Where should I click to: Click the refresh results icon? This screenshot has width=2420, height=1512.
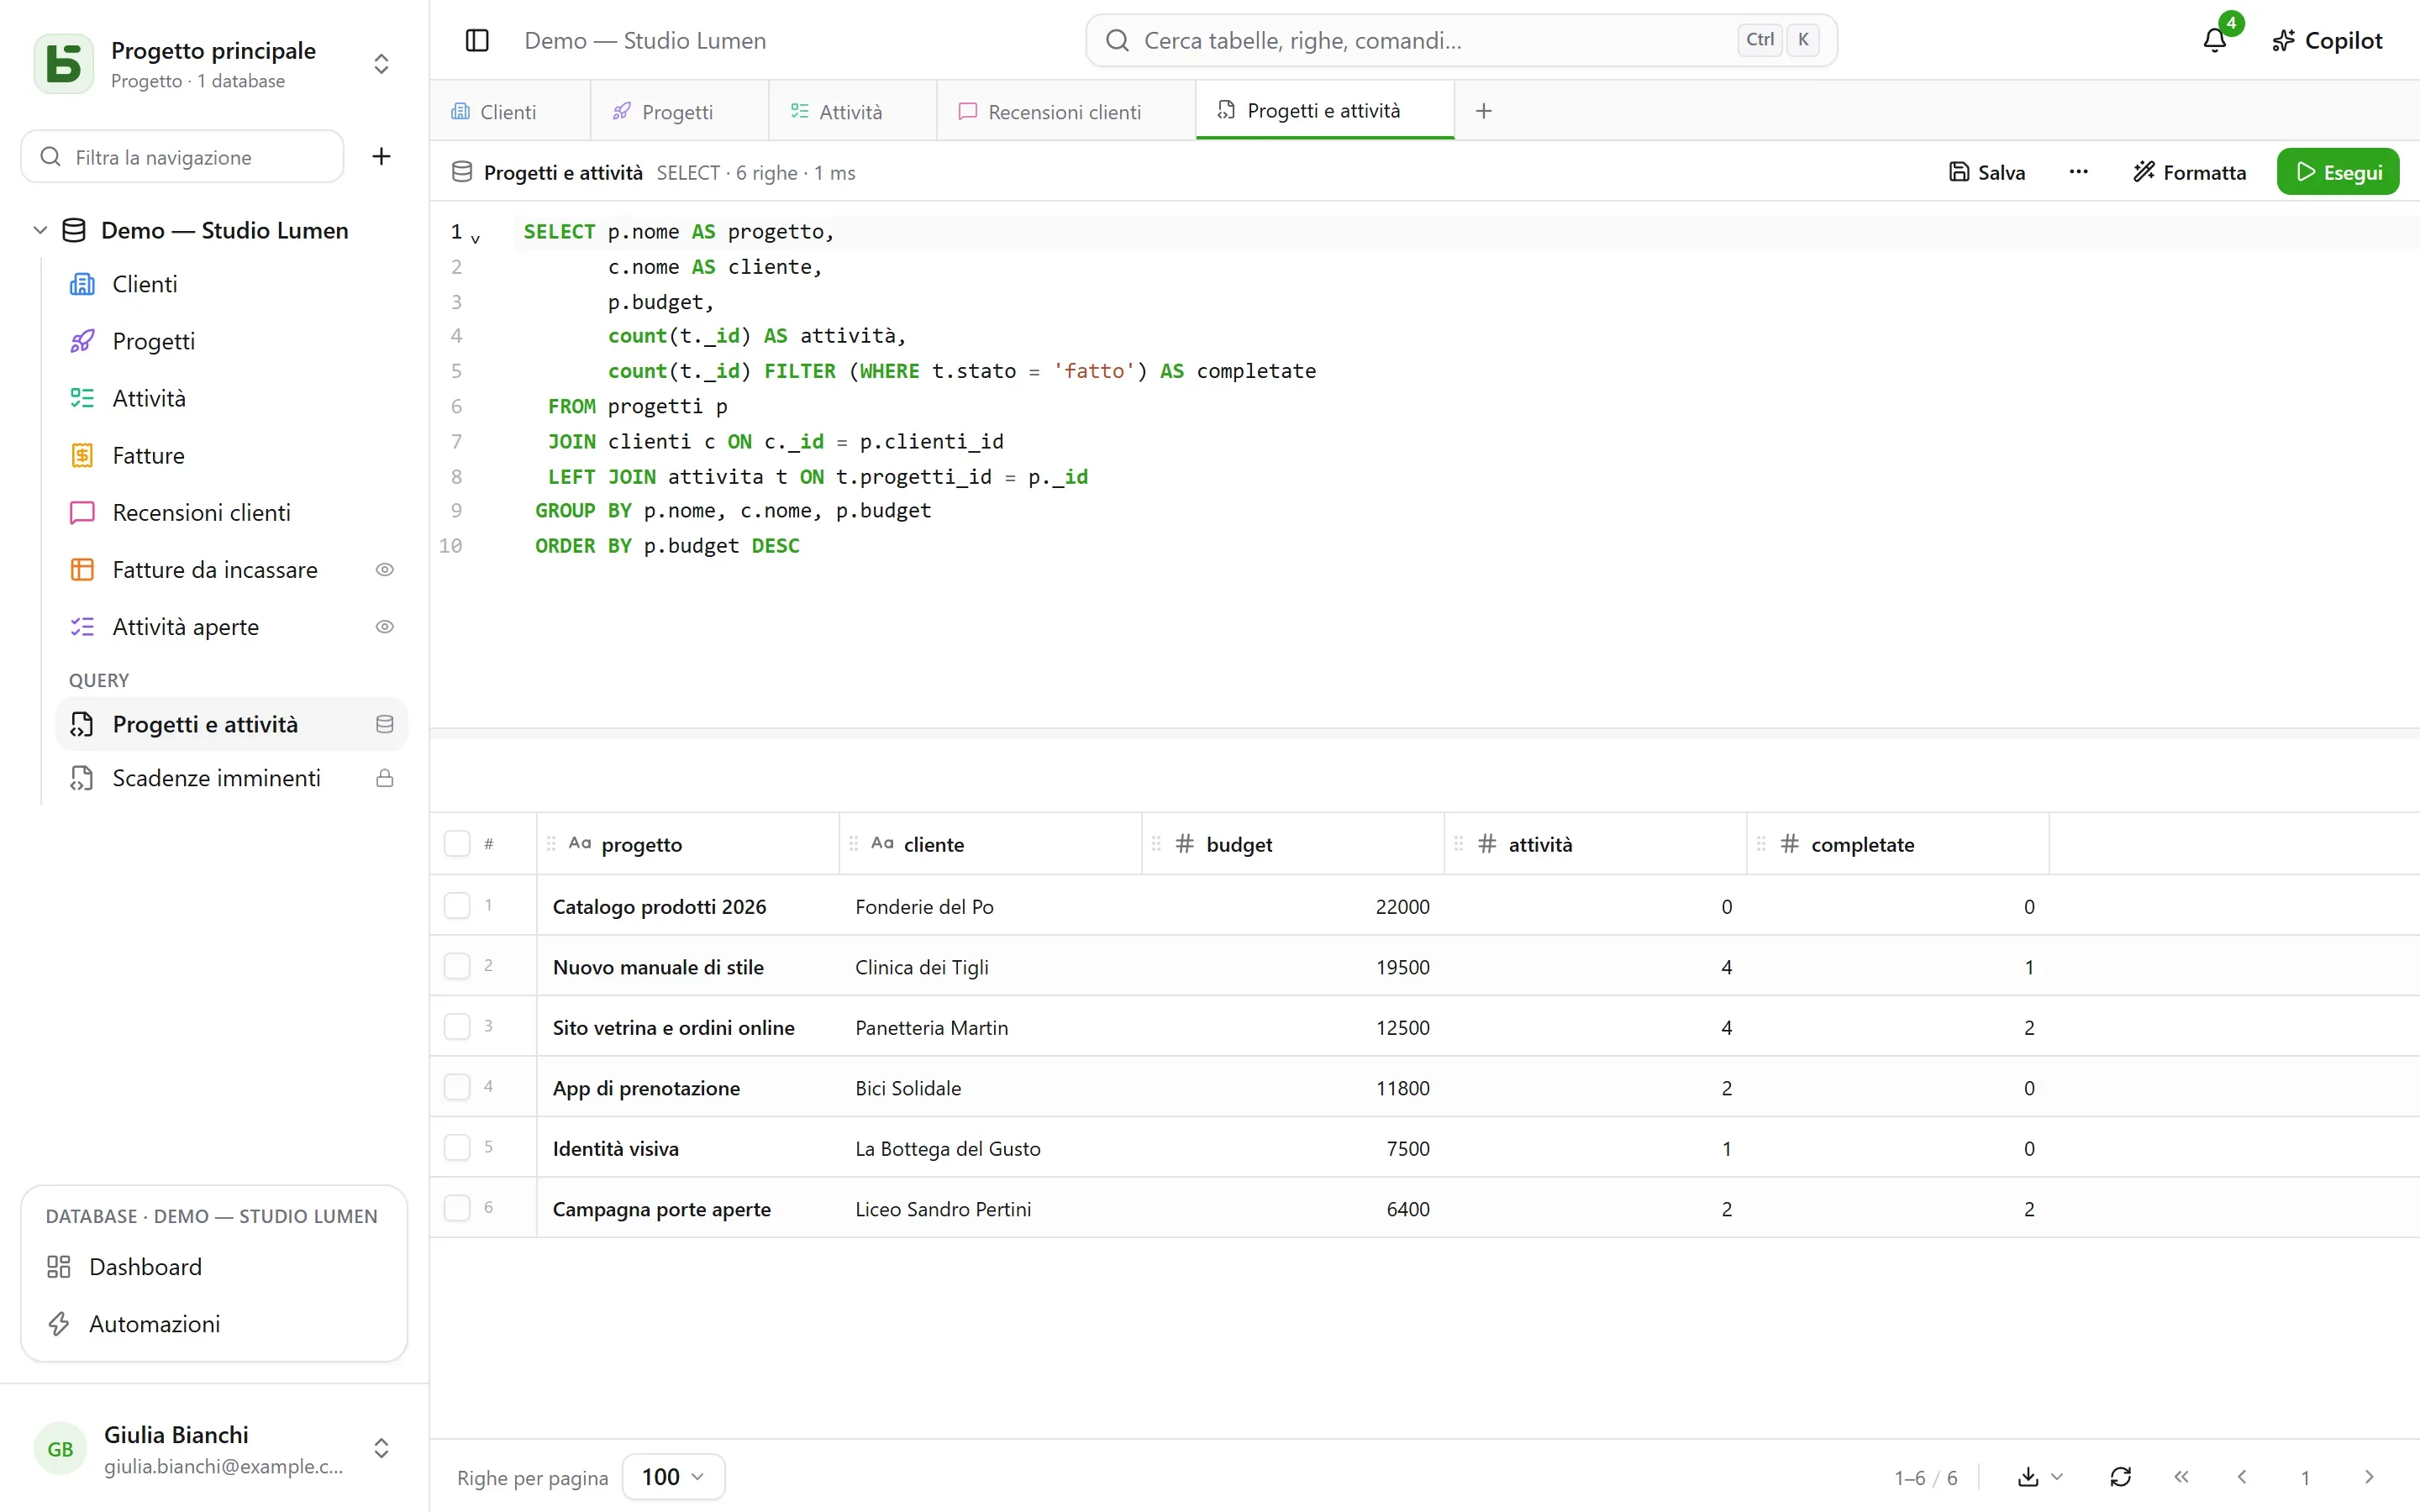pos(2120,1476)
